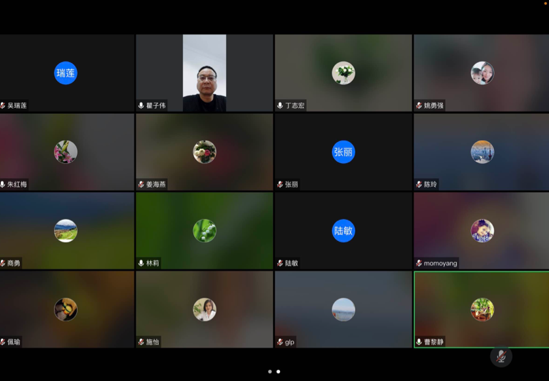Click the microphone icon in the live video tile
Image resolution: width=549 pixels, height=381 pixels.
coord(141,105)
